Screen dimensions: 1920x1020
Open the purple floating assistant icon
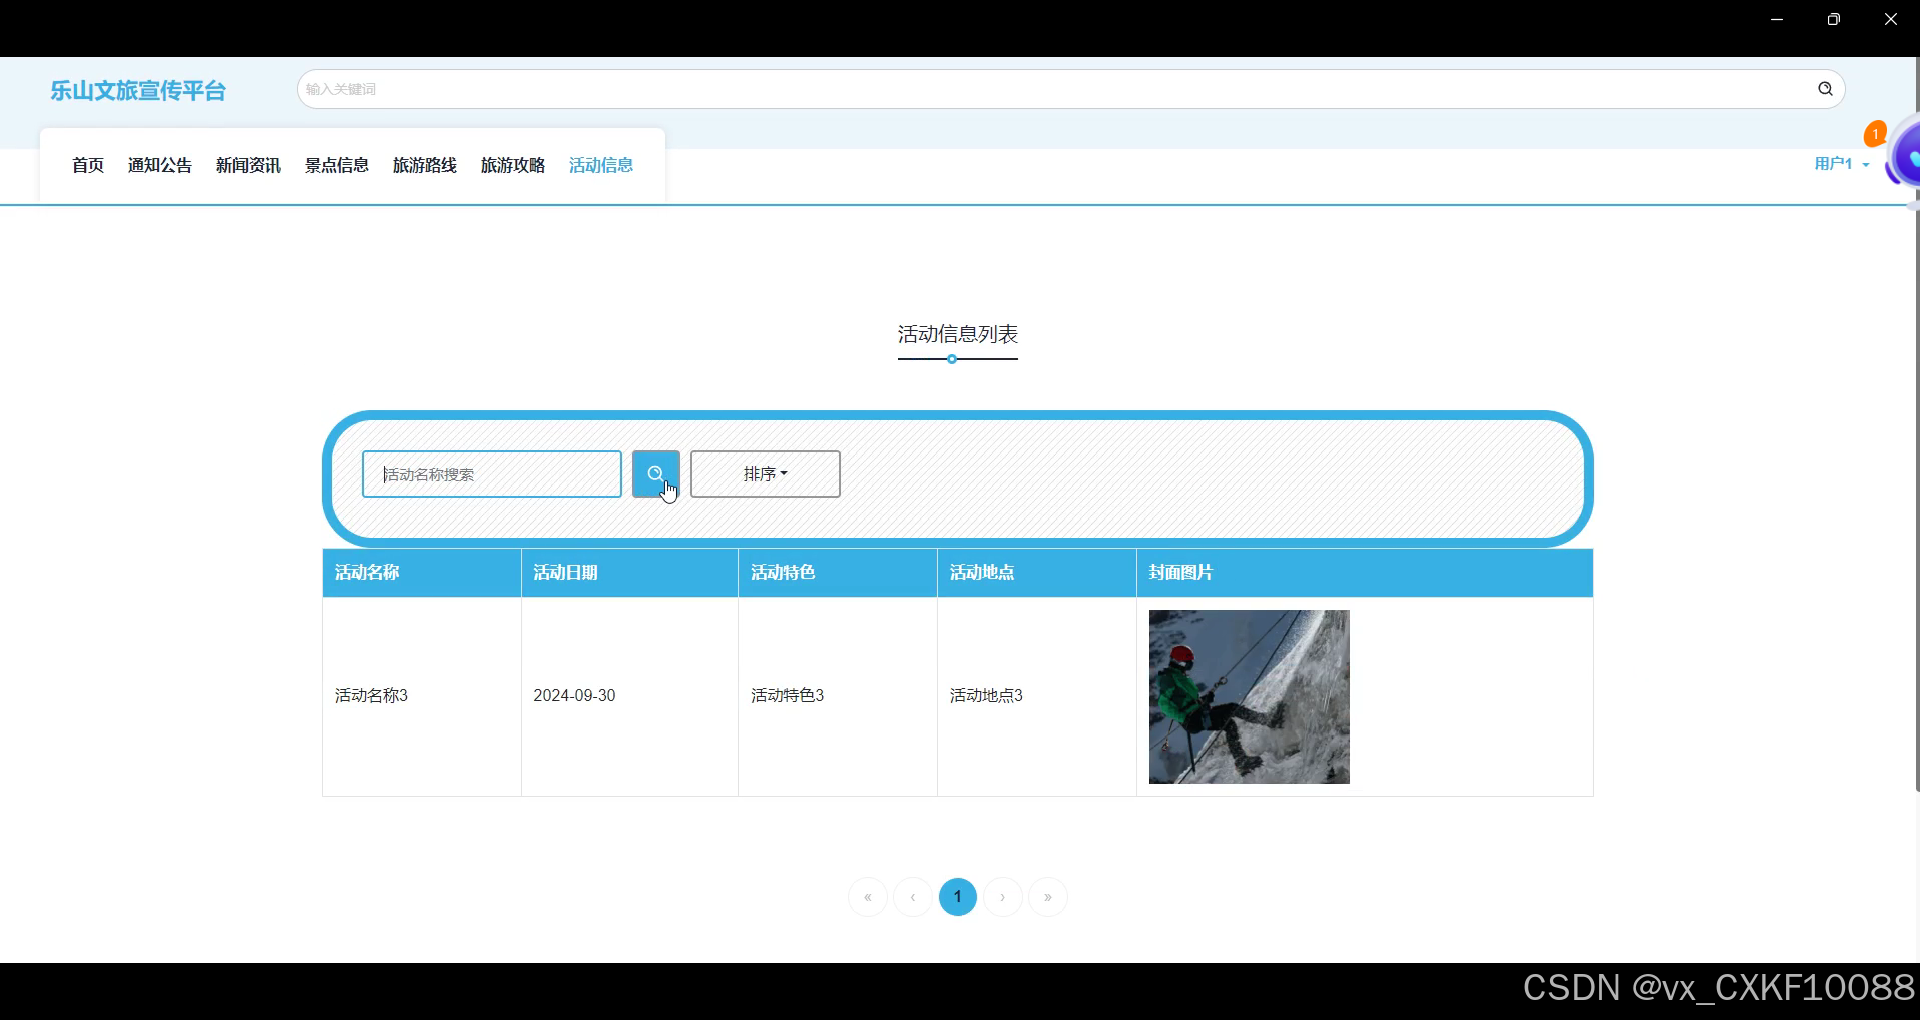pos(1903,155)
